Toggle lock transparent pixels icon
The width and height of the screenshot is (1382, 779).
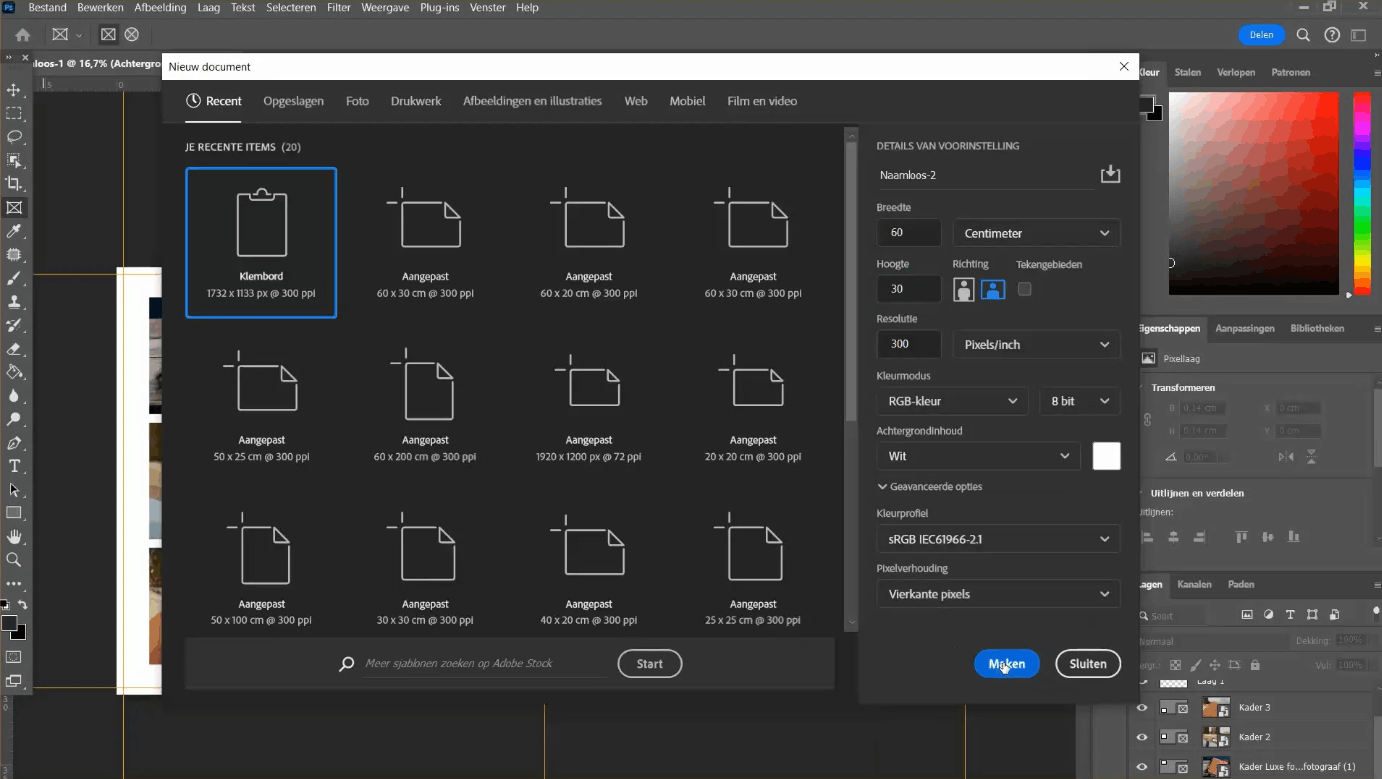coord(1175,665)
